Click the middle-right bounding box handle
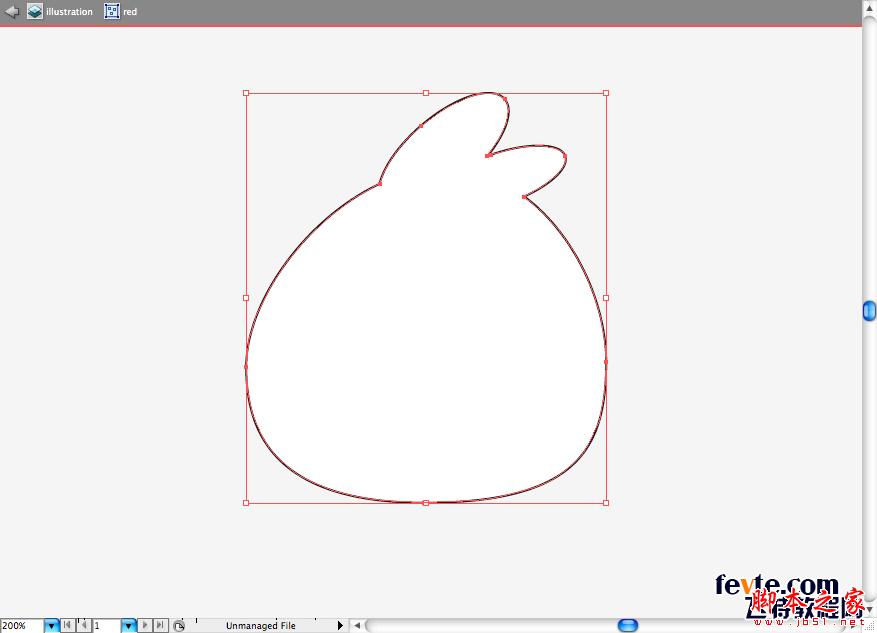This screenshot has width=877, height=633. click(x=606, y=298)
